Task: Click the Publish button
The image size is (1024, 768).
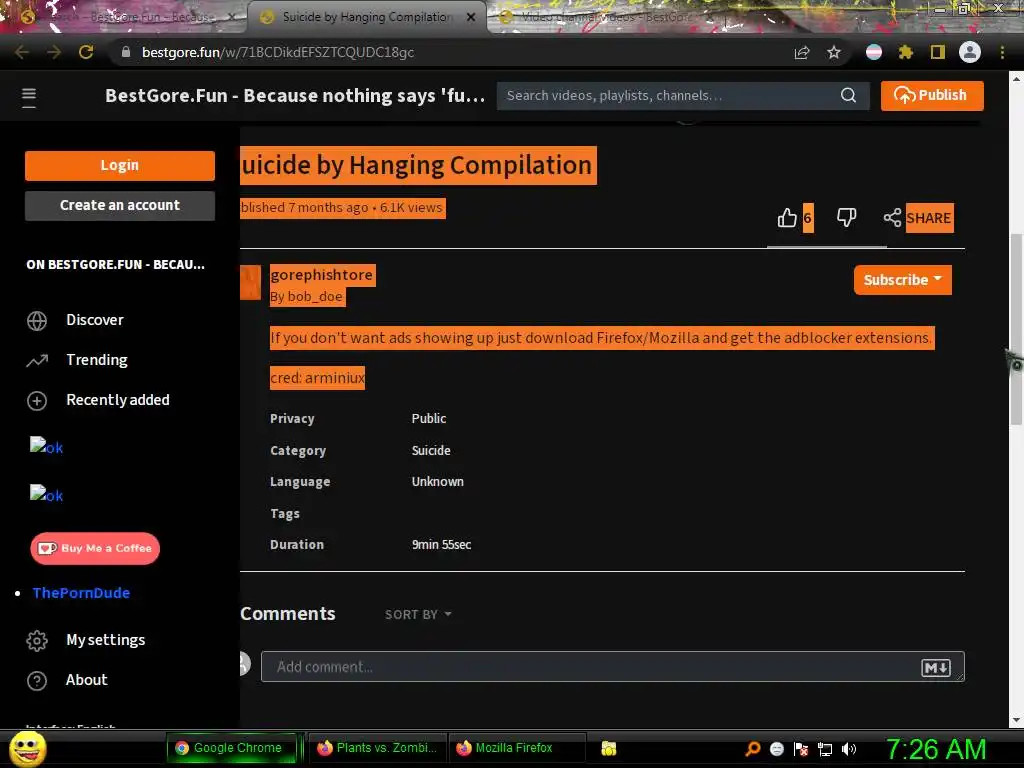Action: 931,96
